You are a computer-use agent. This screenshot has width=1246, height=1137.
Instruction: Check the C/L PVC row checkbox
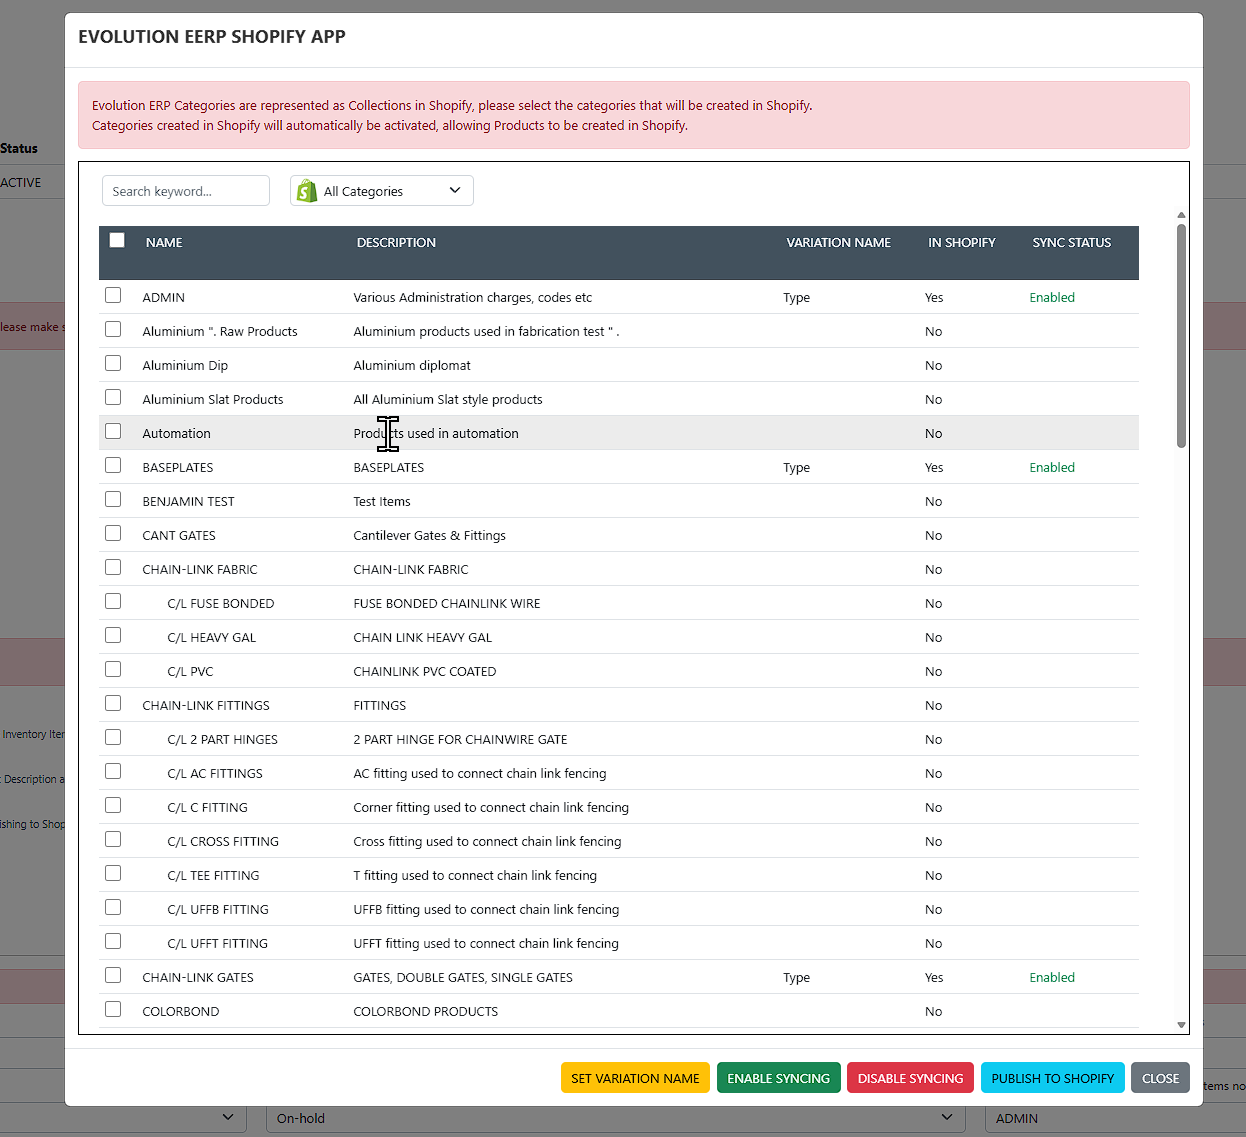[x=113, y=670]
